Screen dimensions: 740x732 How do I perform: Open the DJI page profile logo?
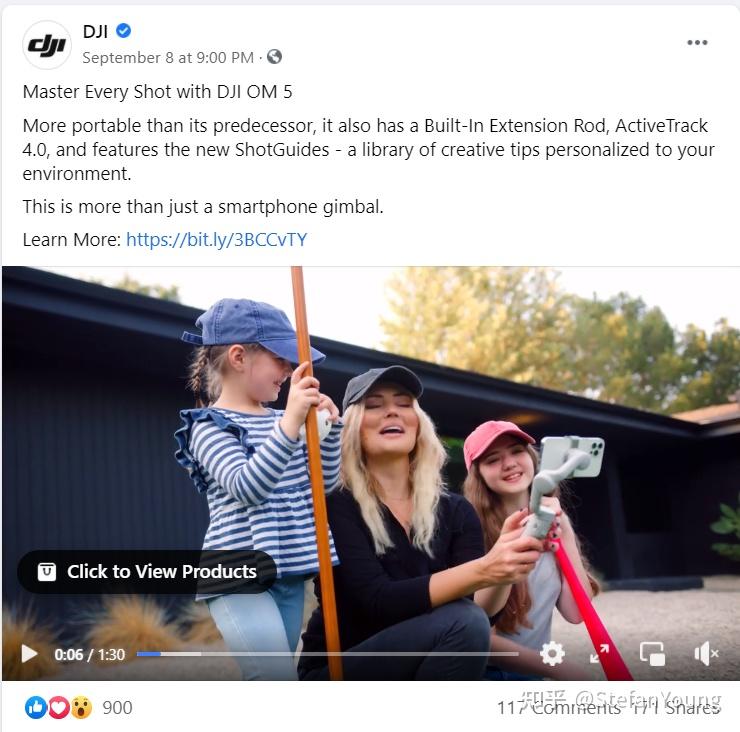(47, 45)
